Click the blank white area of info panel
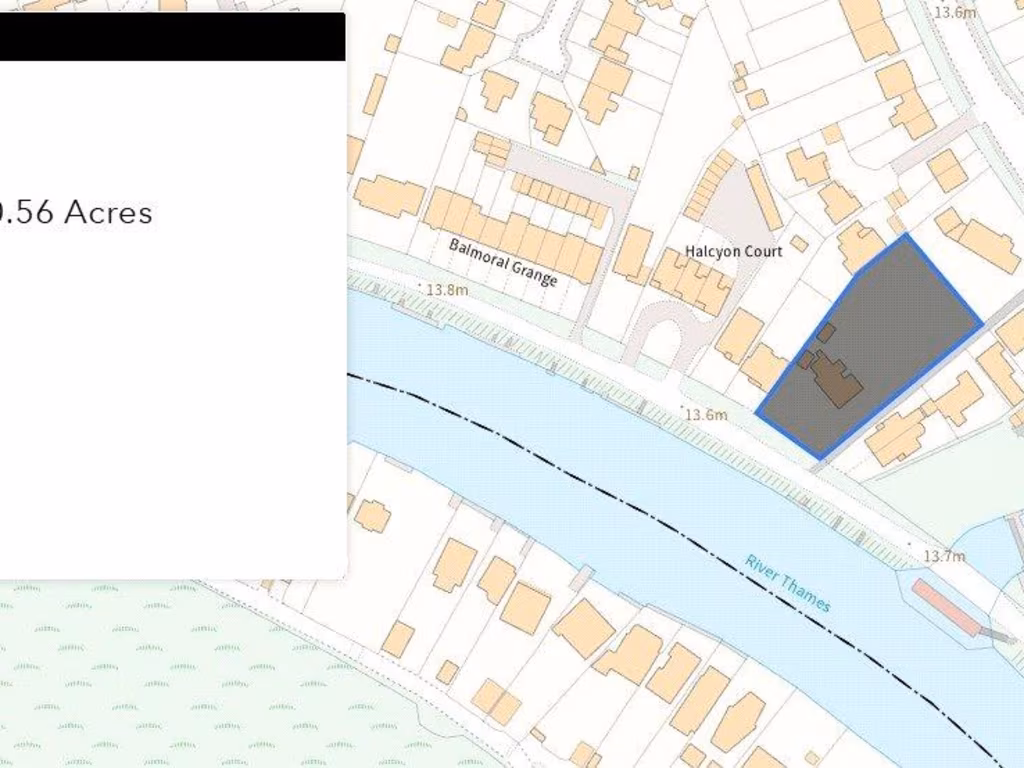Screen dimensions: 1024x768 pos(170,420)
